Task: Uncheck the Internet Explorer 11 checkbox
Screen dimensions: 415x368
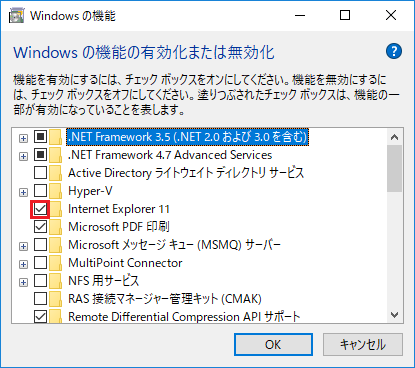Action: point(40,209)
